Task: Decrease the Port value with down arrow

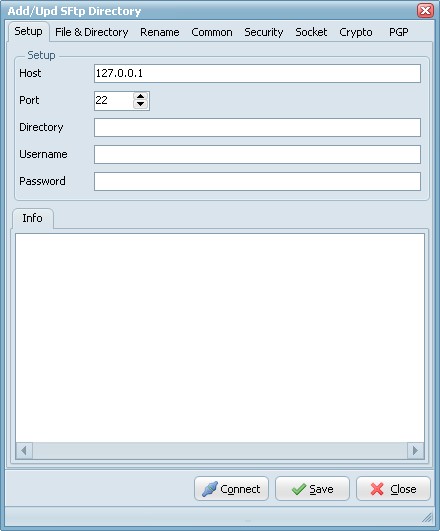Action: 140,104
